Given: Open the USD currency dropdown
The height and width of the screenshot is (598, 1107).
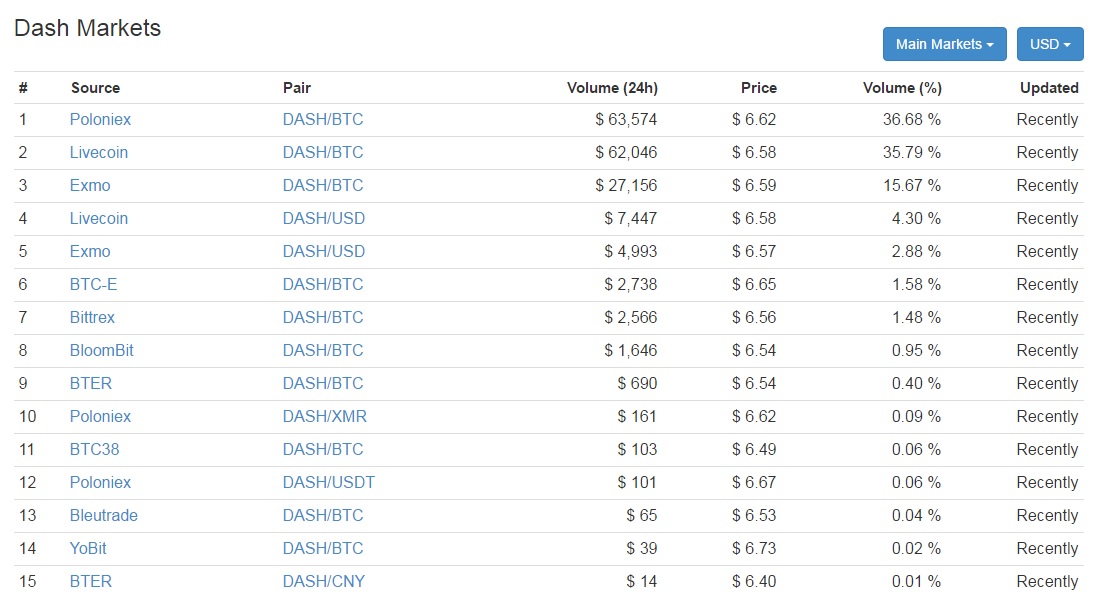Looking at the screenshot, I should click(x=1050, y=44).
